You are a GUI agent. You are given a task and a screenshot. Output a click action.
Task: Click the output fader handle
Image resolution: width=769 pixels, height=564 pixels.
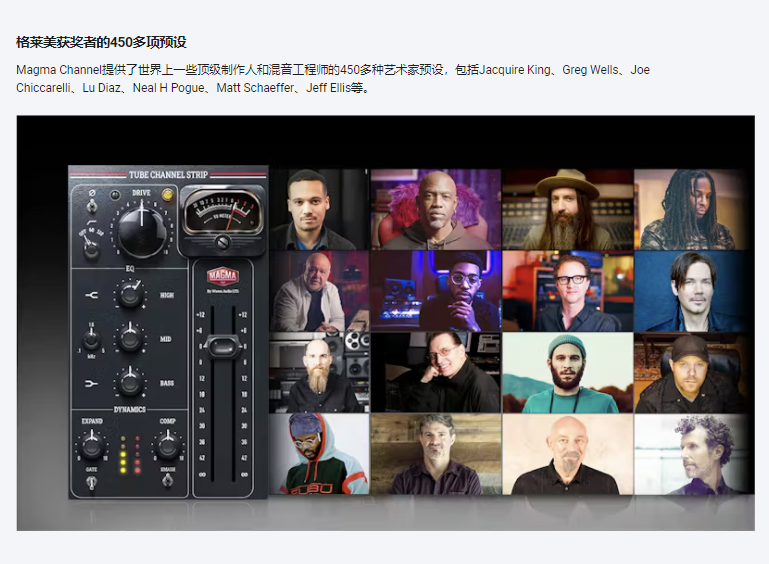tap(222, 347)
